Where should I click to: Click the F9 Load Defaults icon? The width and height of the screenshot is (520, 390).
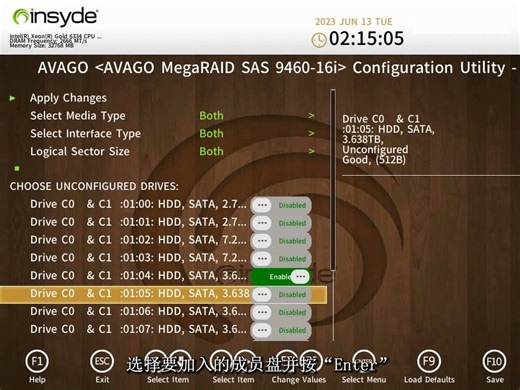click(429, 362)
